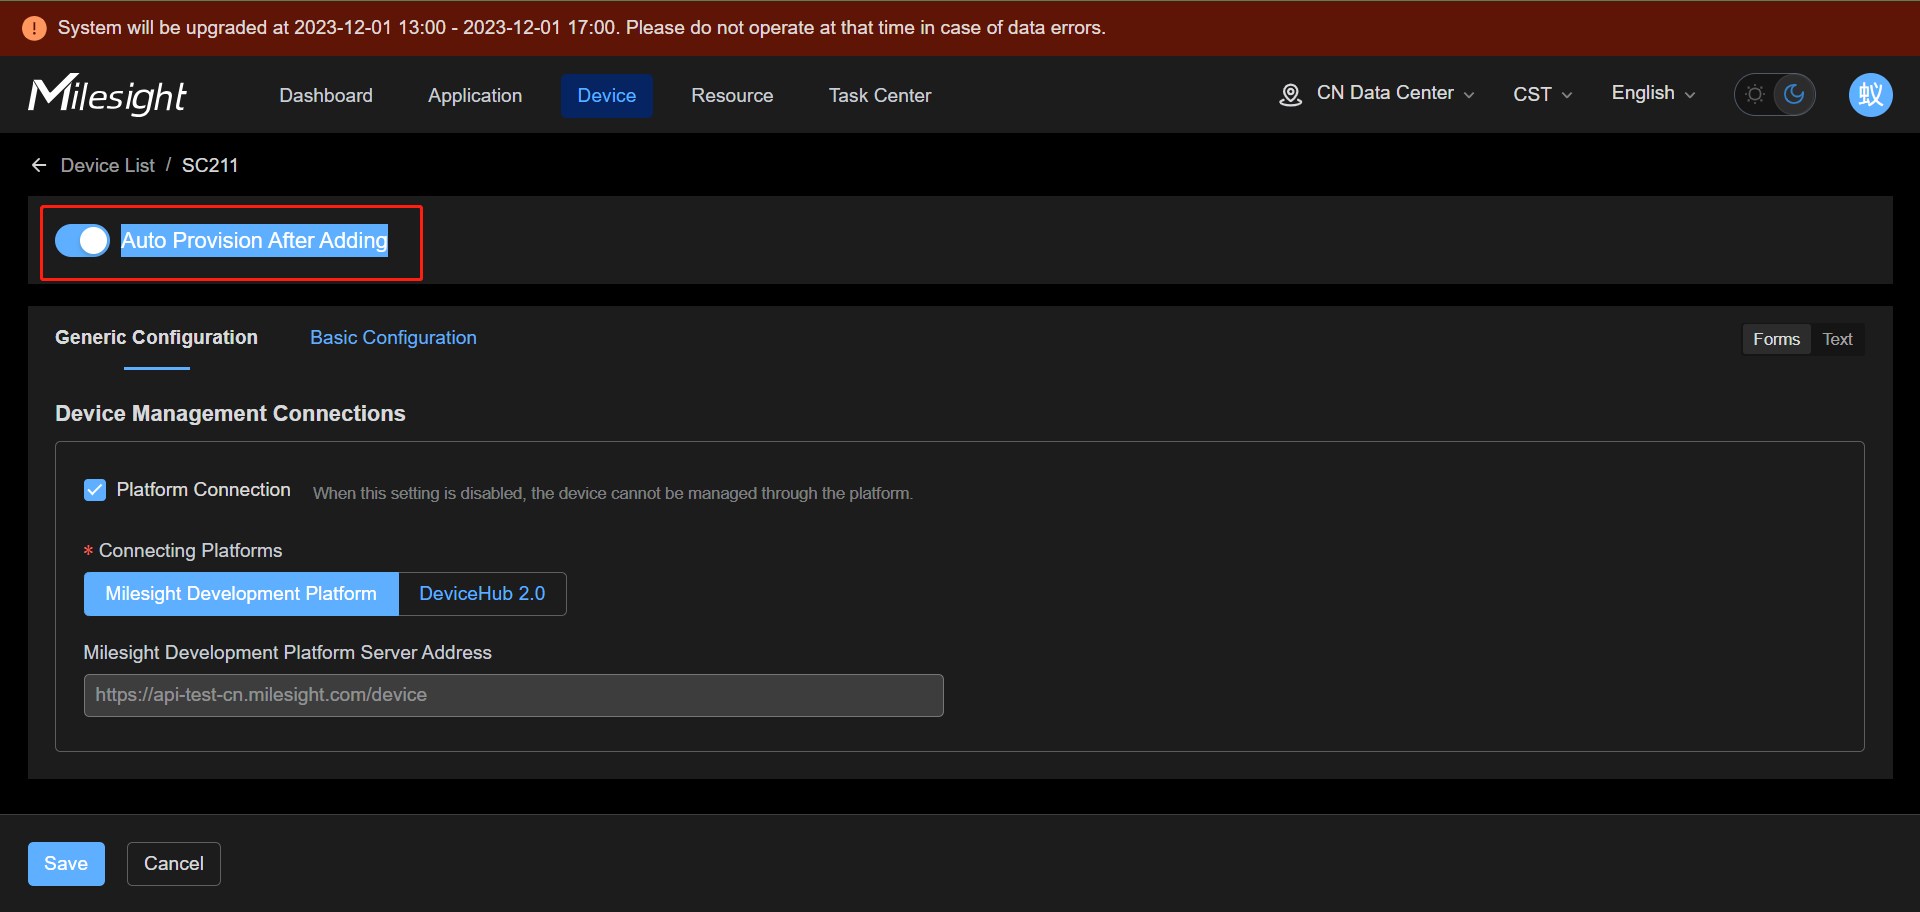Open the Resource menu
The width and height of the screenshot is (1920, 912).
pyautogui.click(x=732, y=96)
